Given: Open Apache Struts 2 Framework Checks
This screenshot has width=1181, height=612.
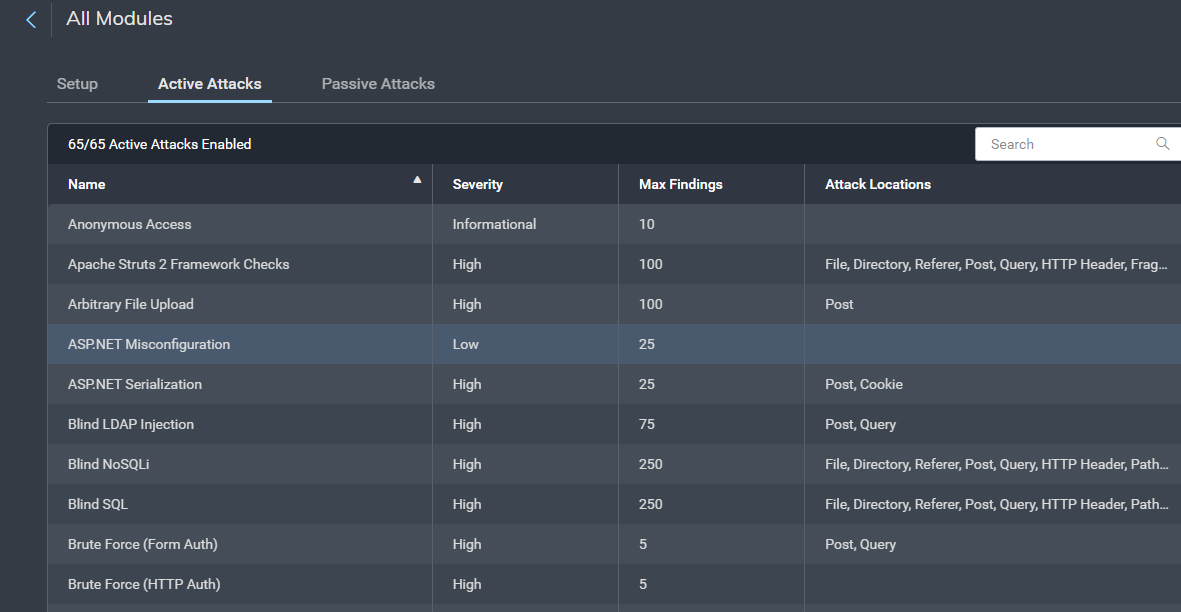Looking at the screenshot, I should pyautogui.click(x=179, y=264).
